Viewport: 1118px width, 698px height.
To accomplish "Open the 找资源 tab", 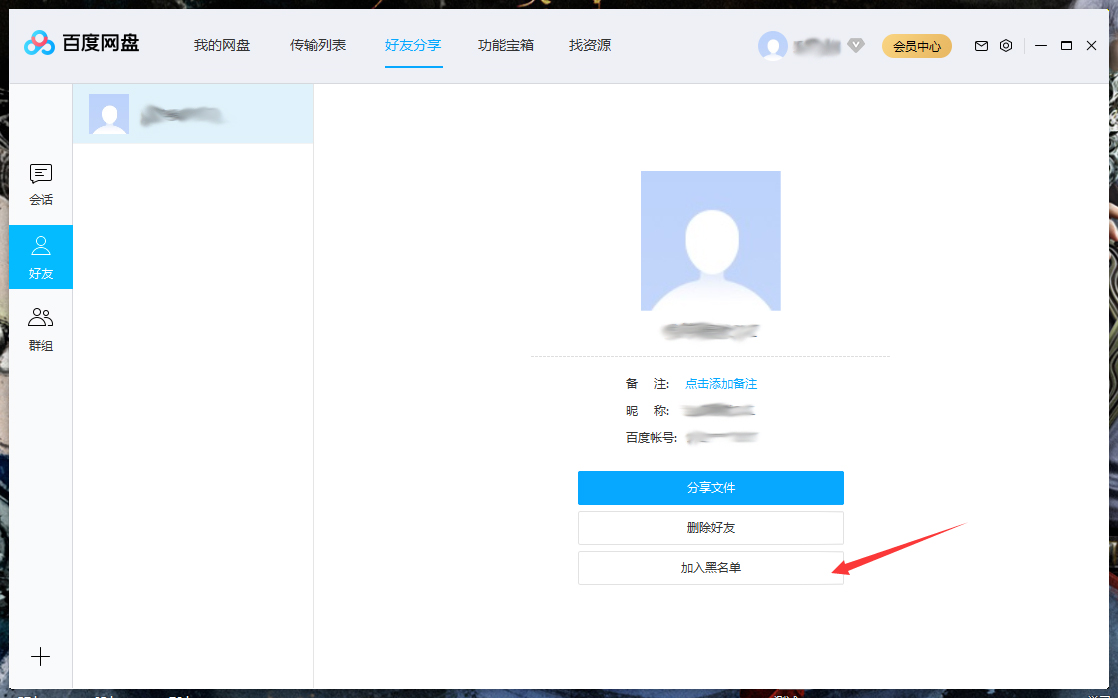I will [589, 45].
